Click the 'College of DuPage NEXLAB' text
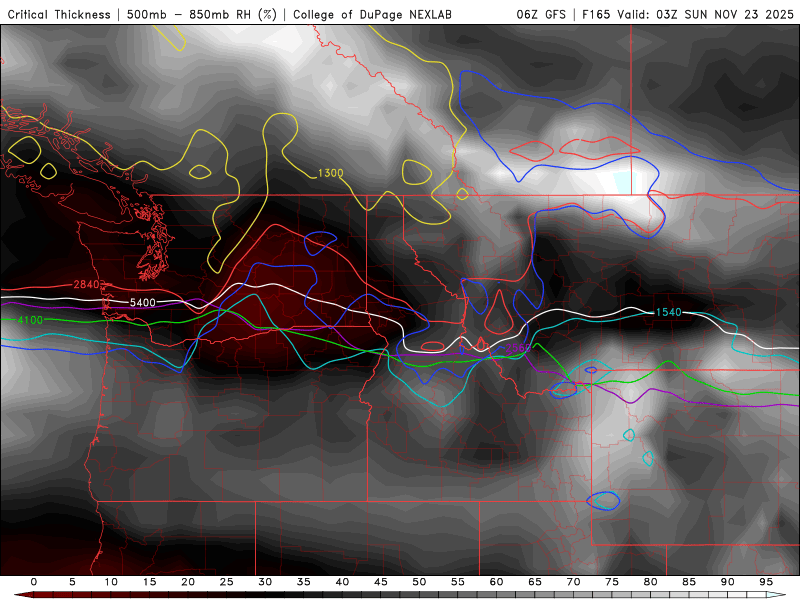This screenshot has width=800, height=600. point(372,15)
